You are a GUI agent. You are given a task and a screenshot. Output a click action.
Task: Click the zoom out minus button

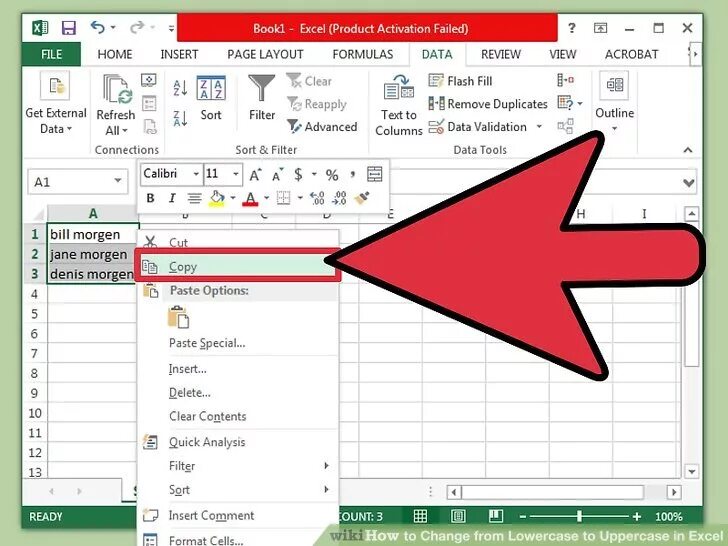523,516
